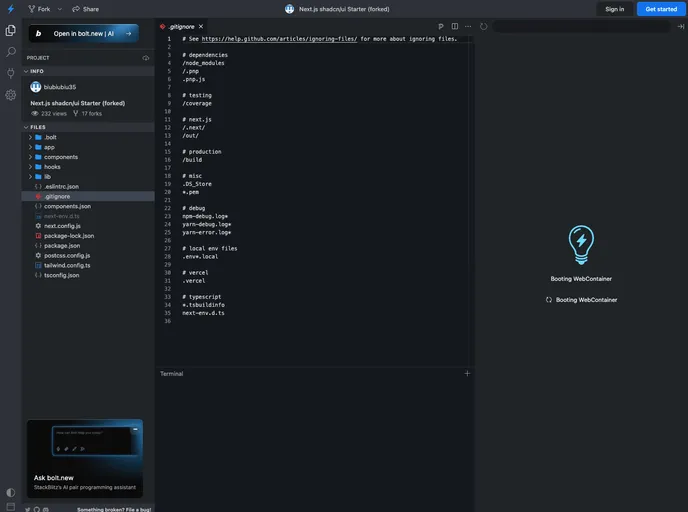
Task: Open next.config.js file
Action: [x=88, y=226]
